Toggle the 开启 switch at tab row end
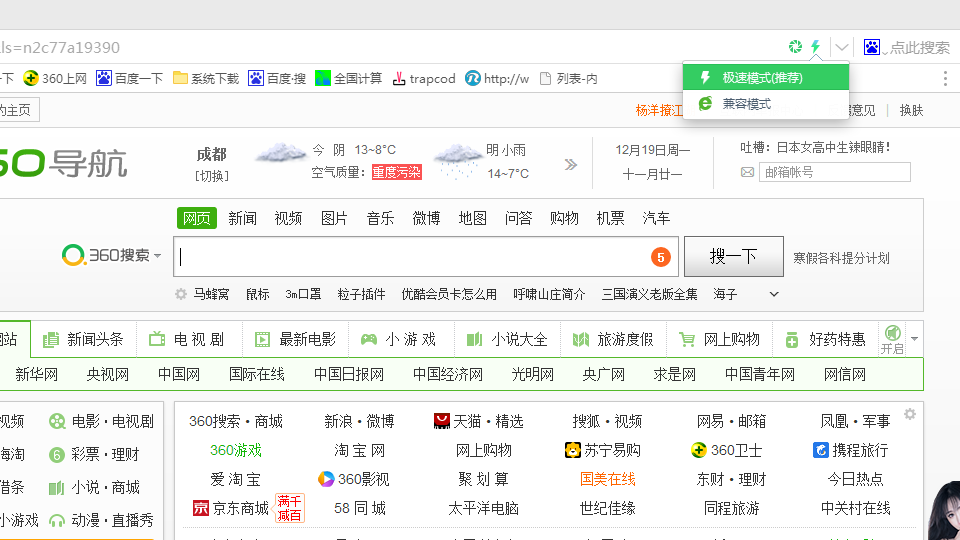The height and width of the screenshot is (540, 960). [x=892, y=340]
